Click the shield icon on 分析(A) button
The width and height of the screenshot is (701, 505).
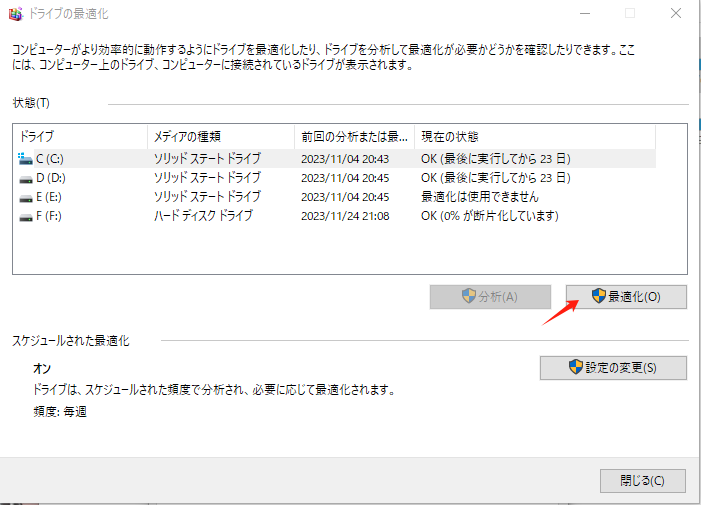[x=468, y=296]
